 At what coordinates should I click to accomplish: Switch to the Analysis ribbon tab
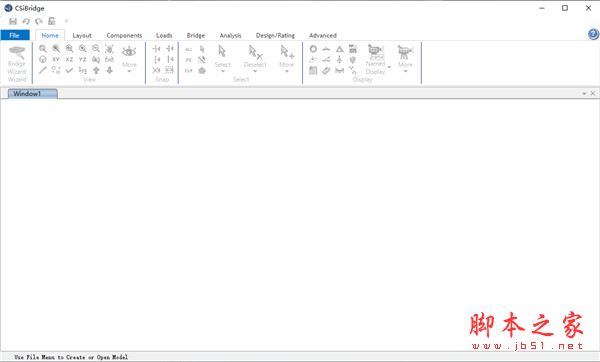[230, 35]
